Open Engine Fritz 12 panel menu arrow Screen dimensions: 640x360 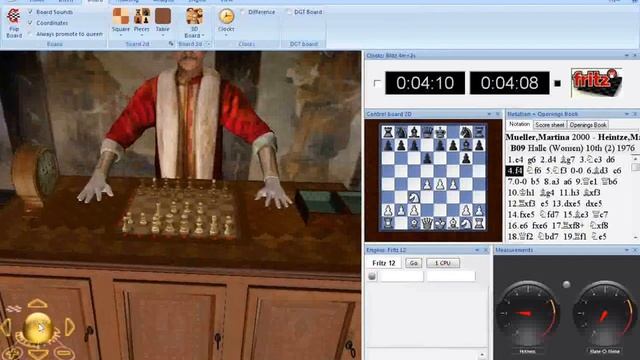click(477, 250)
